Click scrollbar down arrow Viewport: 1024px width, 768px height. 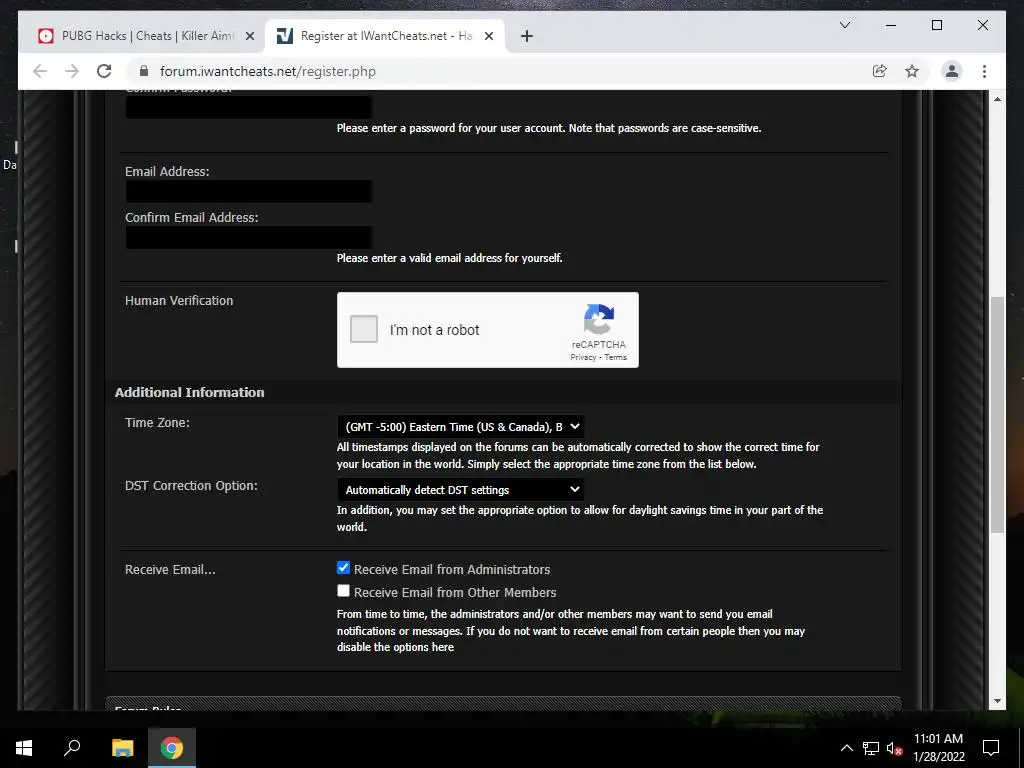997,701
